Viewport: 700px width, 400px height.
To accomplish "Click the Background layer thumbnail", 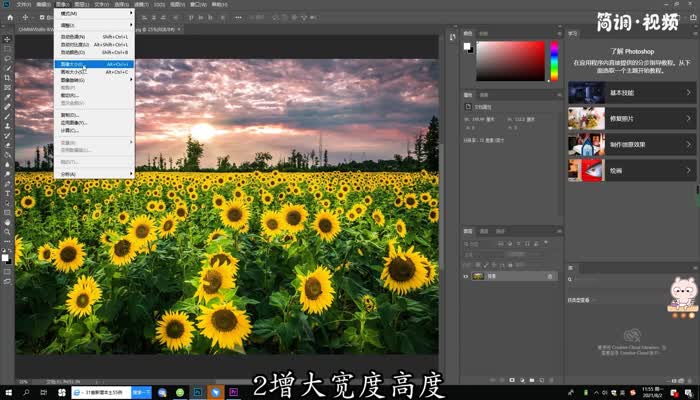I will pyautogui.click(x=479, y=276).
